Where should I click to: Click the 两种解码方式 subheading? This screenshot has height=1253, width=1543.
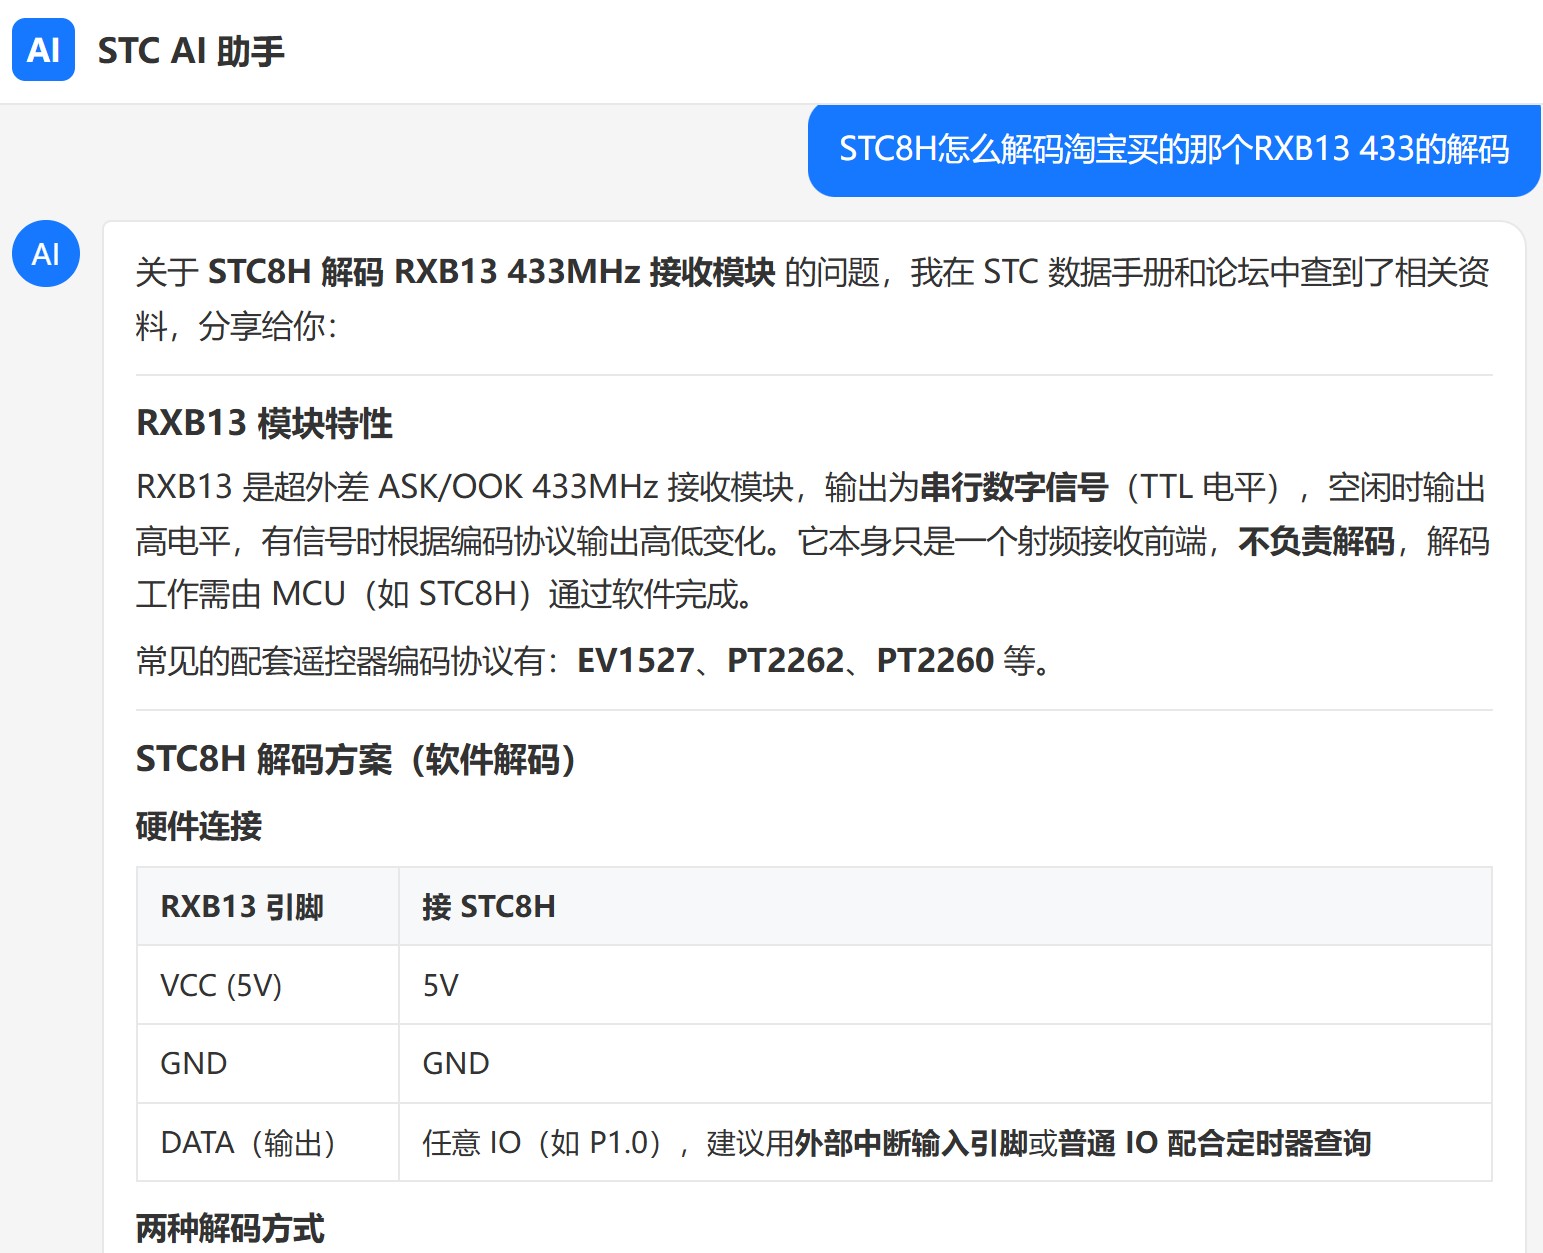pos(230,1228)
